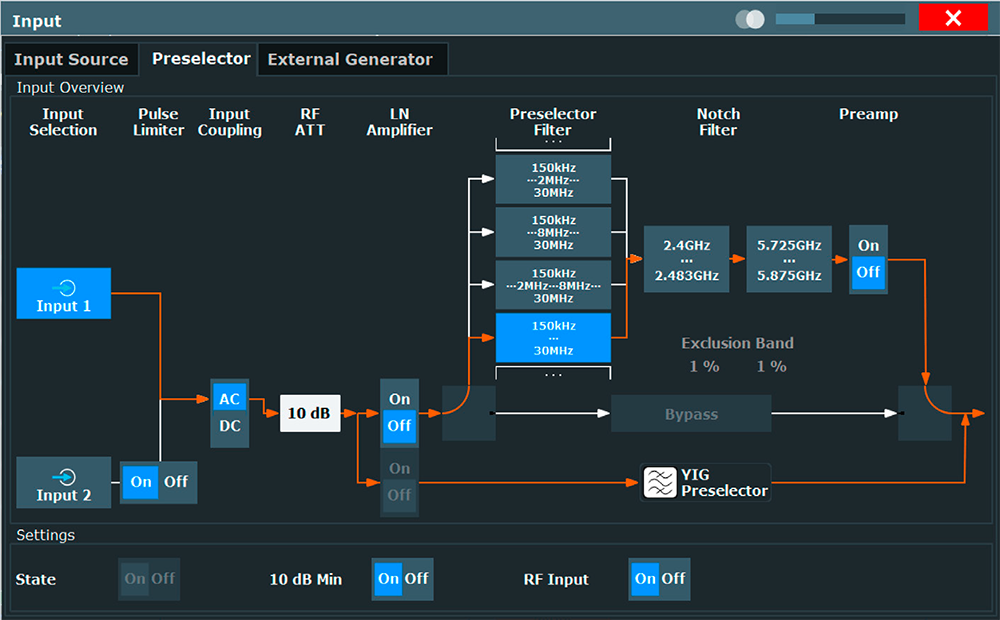Click the output combiner node after Bypass
Screen dimensions: 1000x620
pos(924,413)
